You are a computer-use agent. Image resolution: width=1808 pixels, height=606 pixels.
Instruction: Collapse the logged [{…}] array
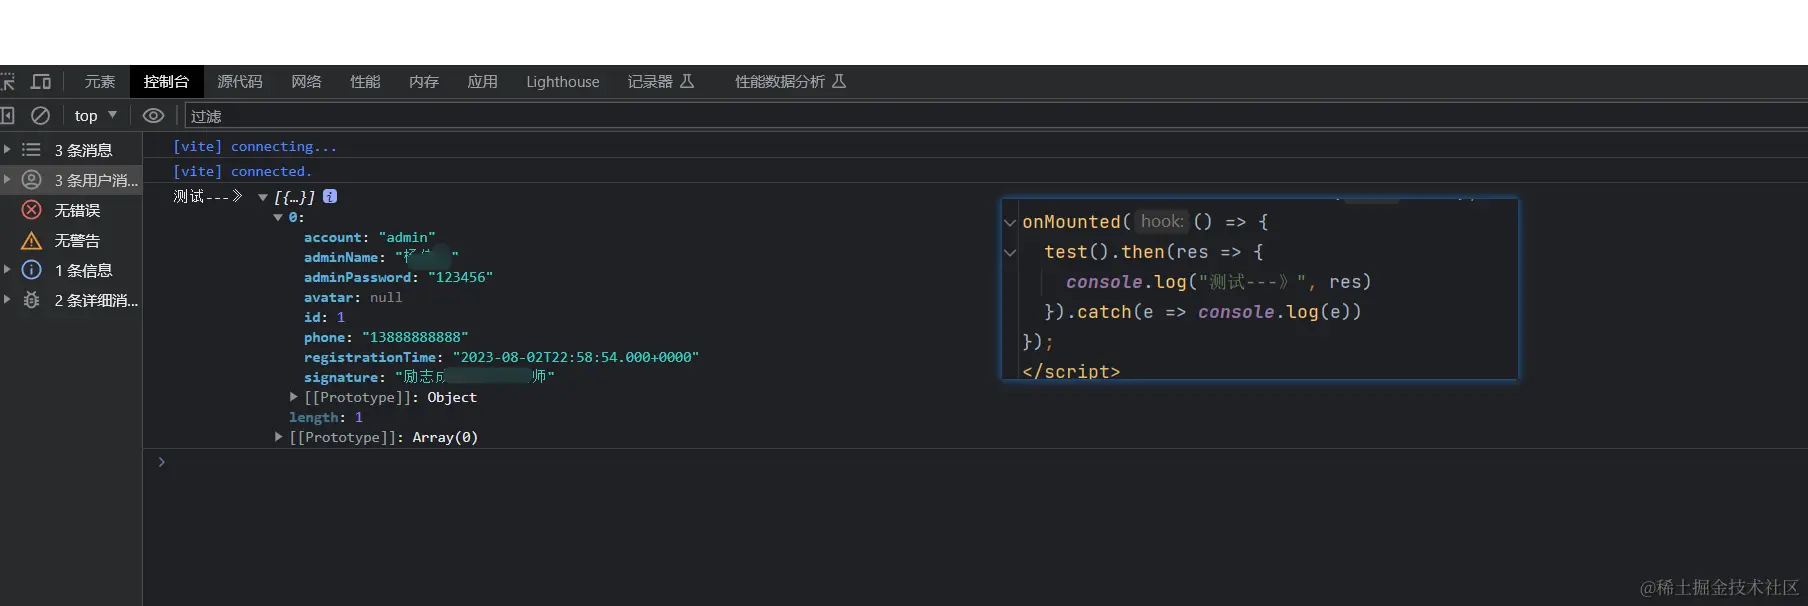point(263,197)
